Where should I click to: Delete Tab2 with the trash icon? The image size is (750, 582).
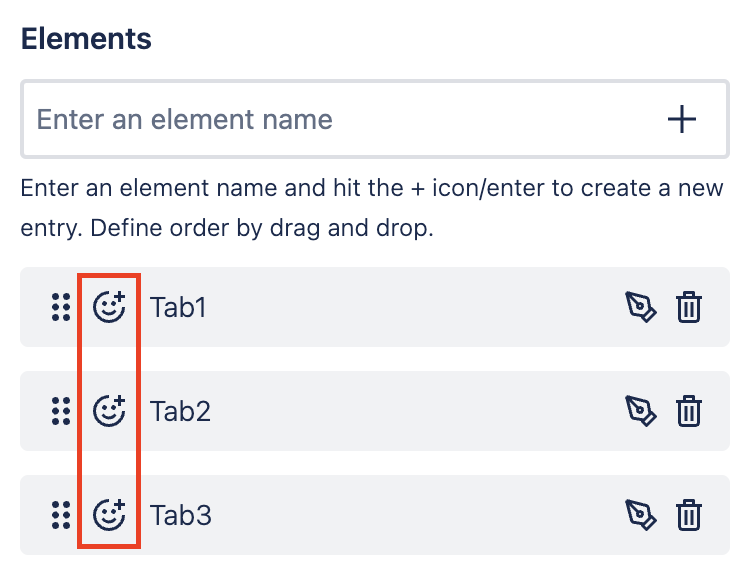689,411
